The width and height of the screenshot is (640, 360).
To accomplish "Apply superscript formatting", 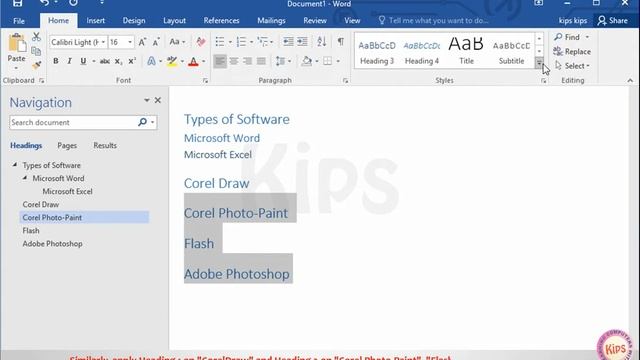I will pos(132,61).
